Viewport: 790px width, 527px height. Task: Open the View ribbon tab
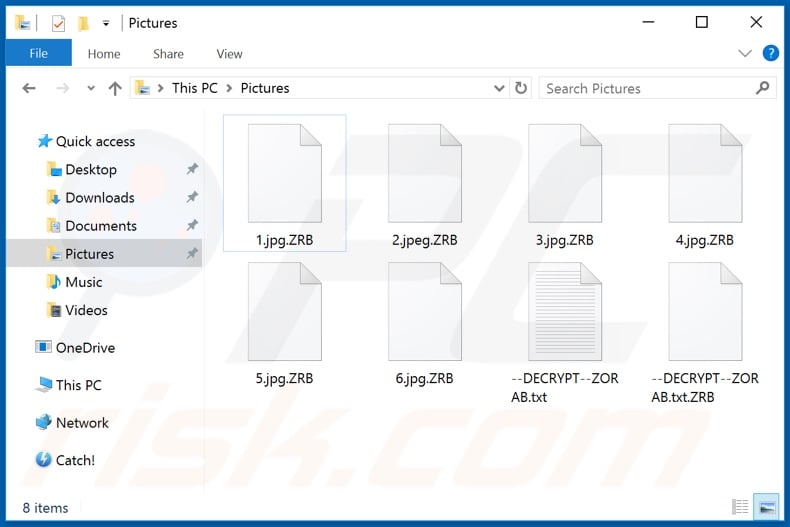click(x=229, y=54)
